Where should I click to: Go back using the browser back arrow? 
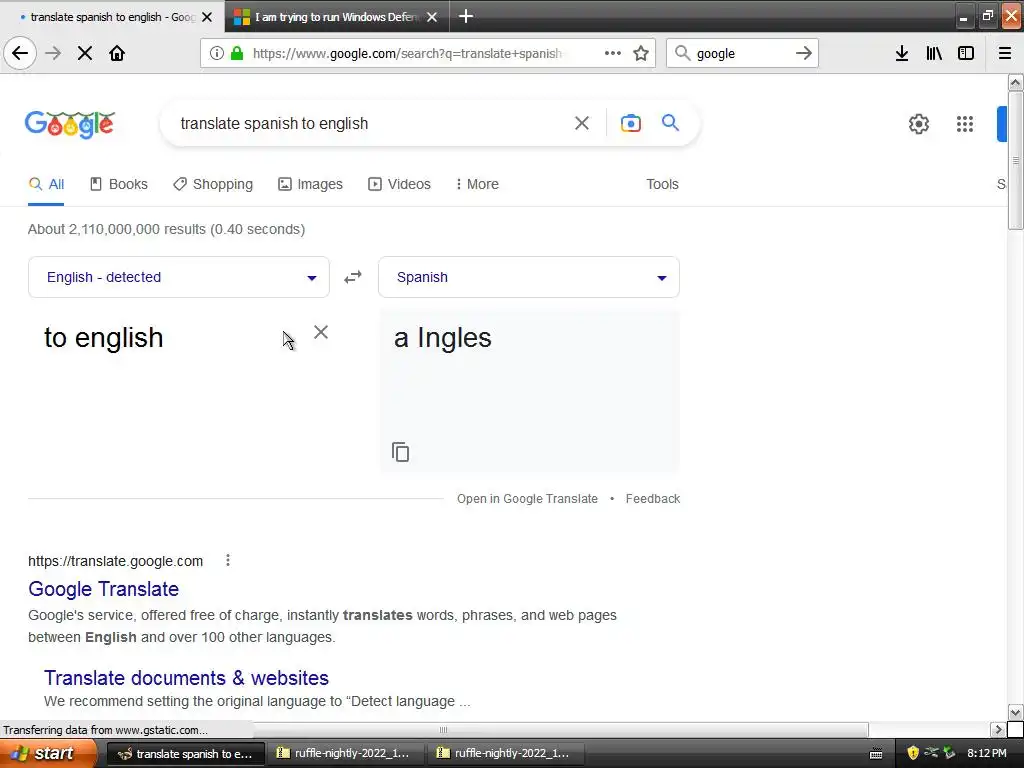pos(20,53)
